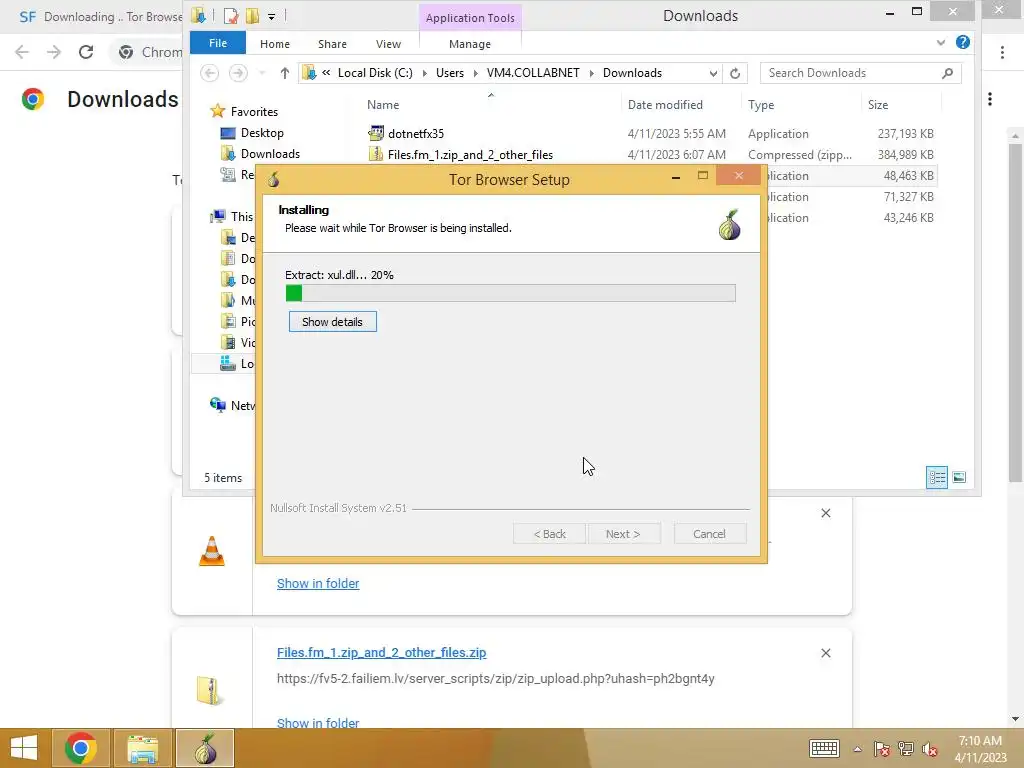Open the File tab in Explorer ribbon
Image resolution: width=1024 pixels, height=768 pixels.
218,43
